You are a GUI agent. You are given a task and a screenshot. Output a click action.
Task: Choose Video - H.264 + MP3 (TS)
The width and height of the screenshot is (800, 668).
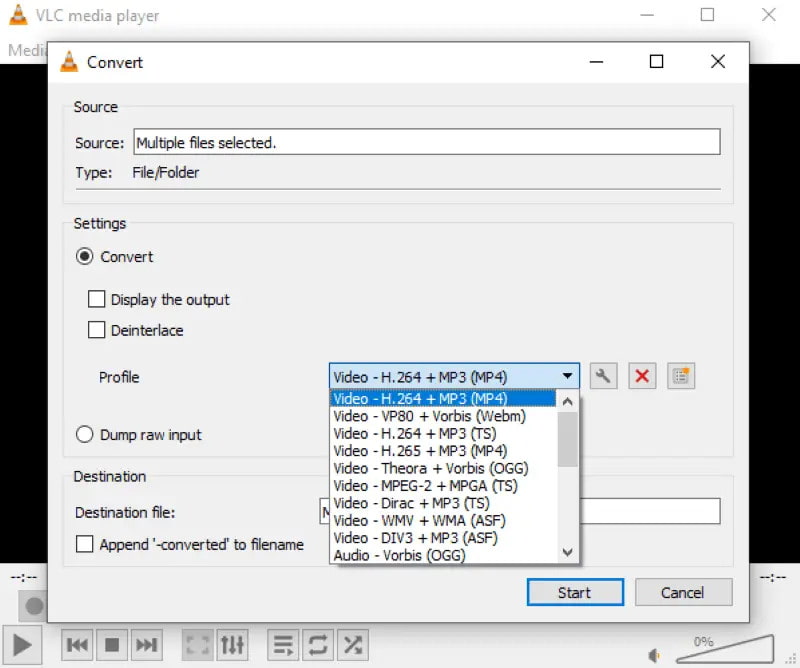pos(443,433)
